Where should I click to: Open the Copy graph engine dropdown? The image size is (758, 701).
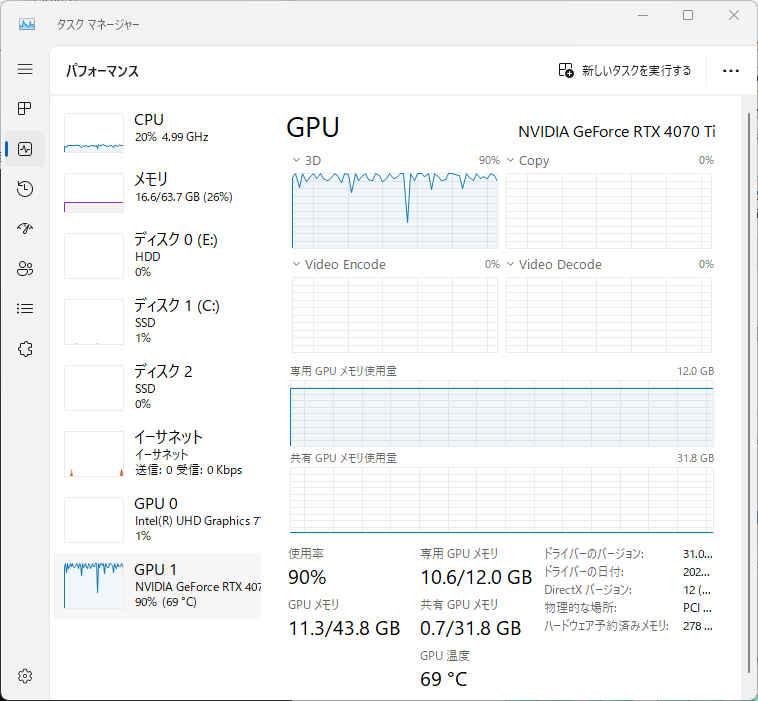click(511, 160)
